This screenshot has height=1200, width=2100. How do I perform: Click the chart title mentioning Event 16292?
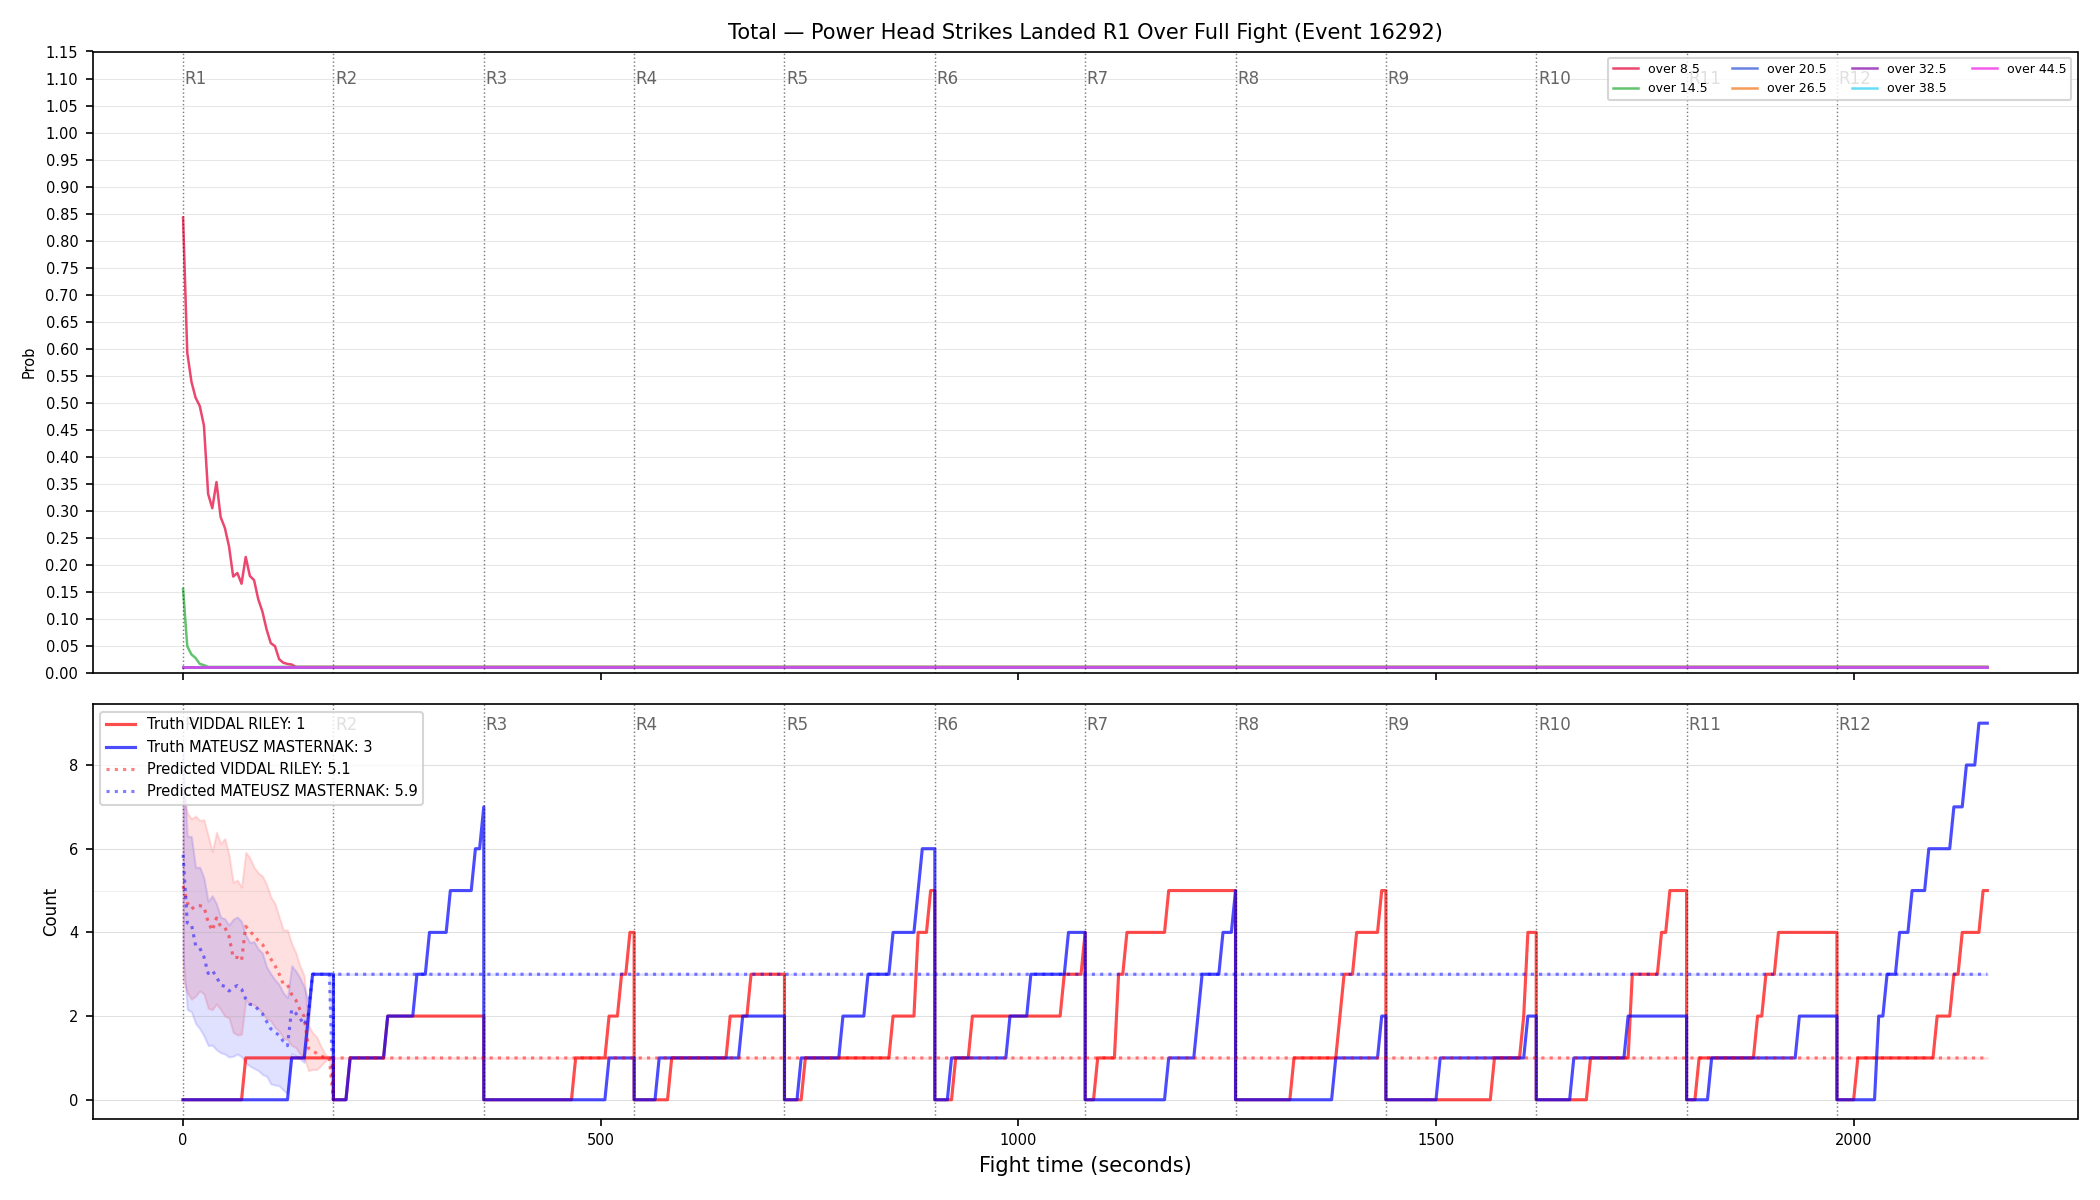tap(1085, 32)
